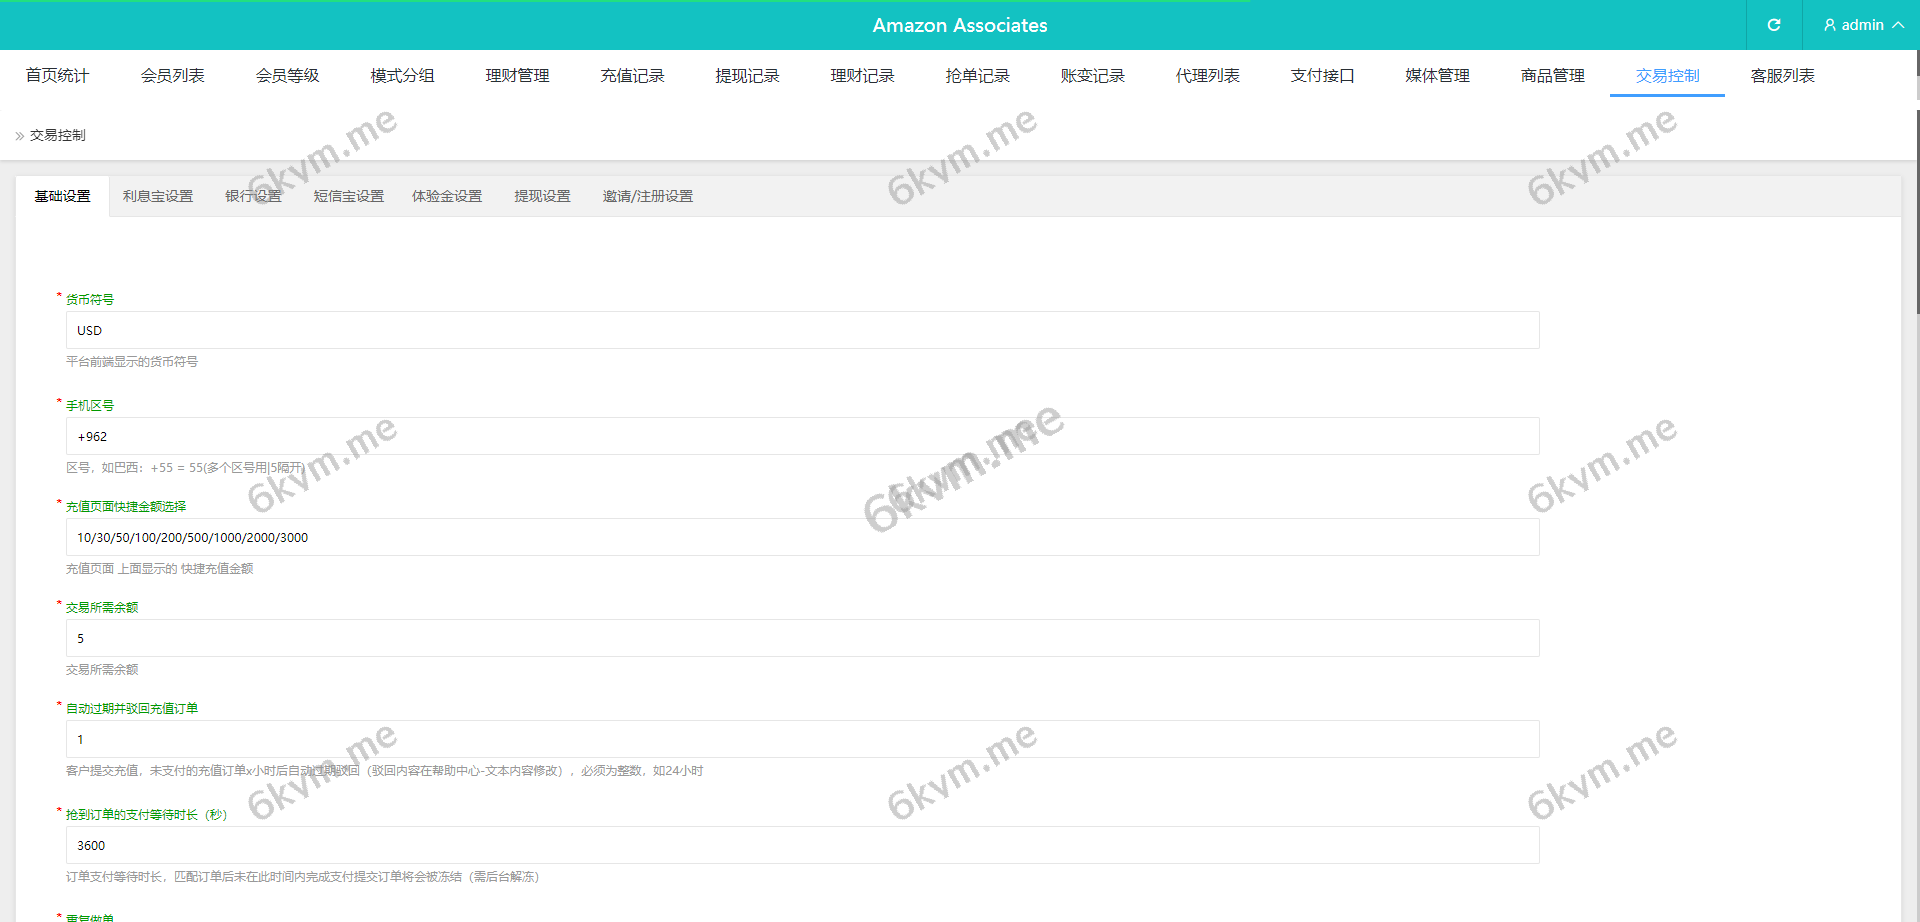
Task: Switch to the 利息宝设置 tab
Action: point(158,197)
